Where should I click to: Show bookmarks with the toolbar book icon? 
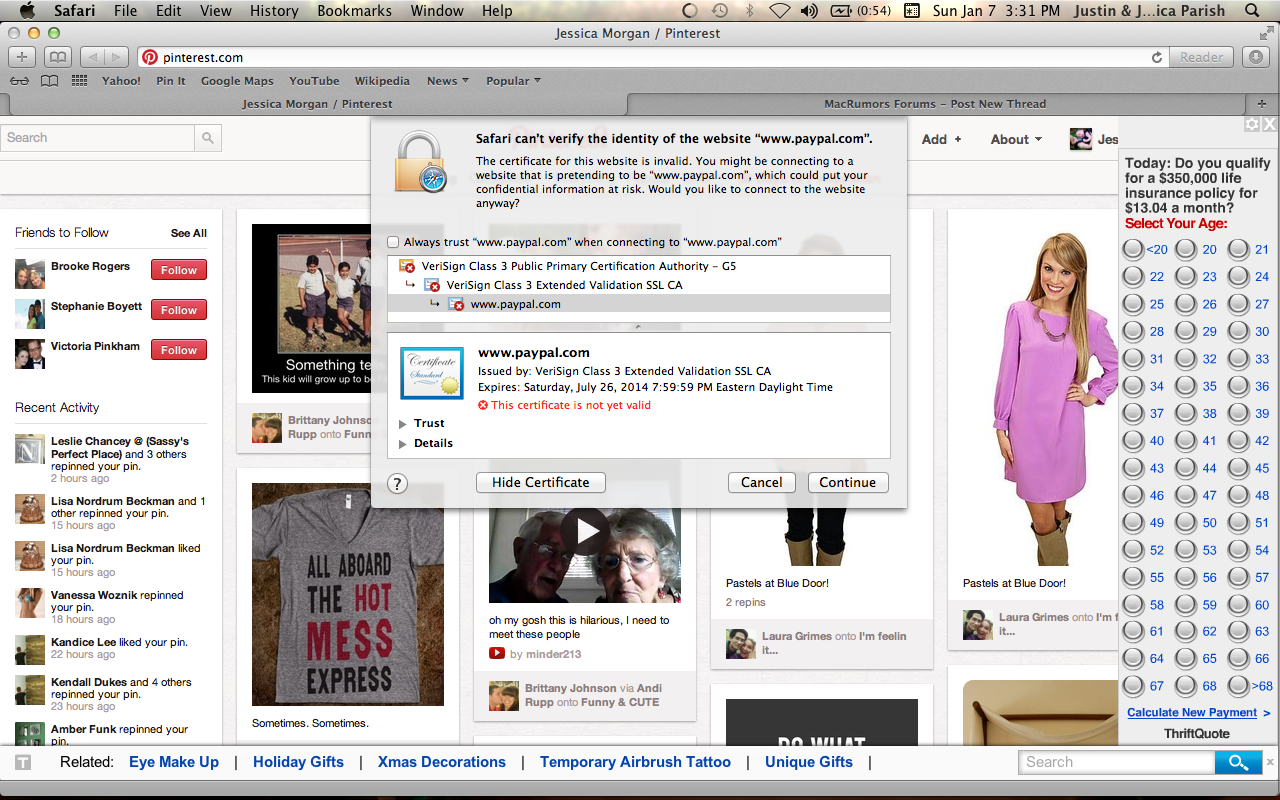tap(58, 57)
